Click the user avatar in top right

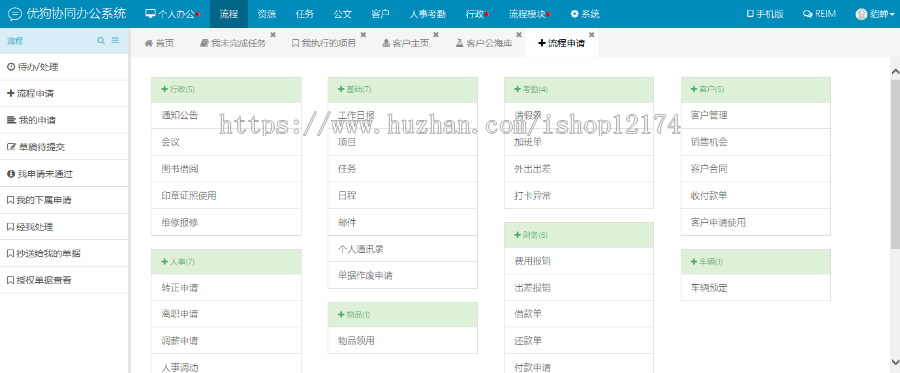click(861, 14)
